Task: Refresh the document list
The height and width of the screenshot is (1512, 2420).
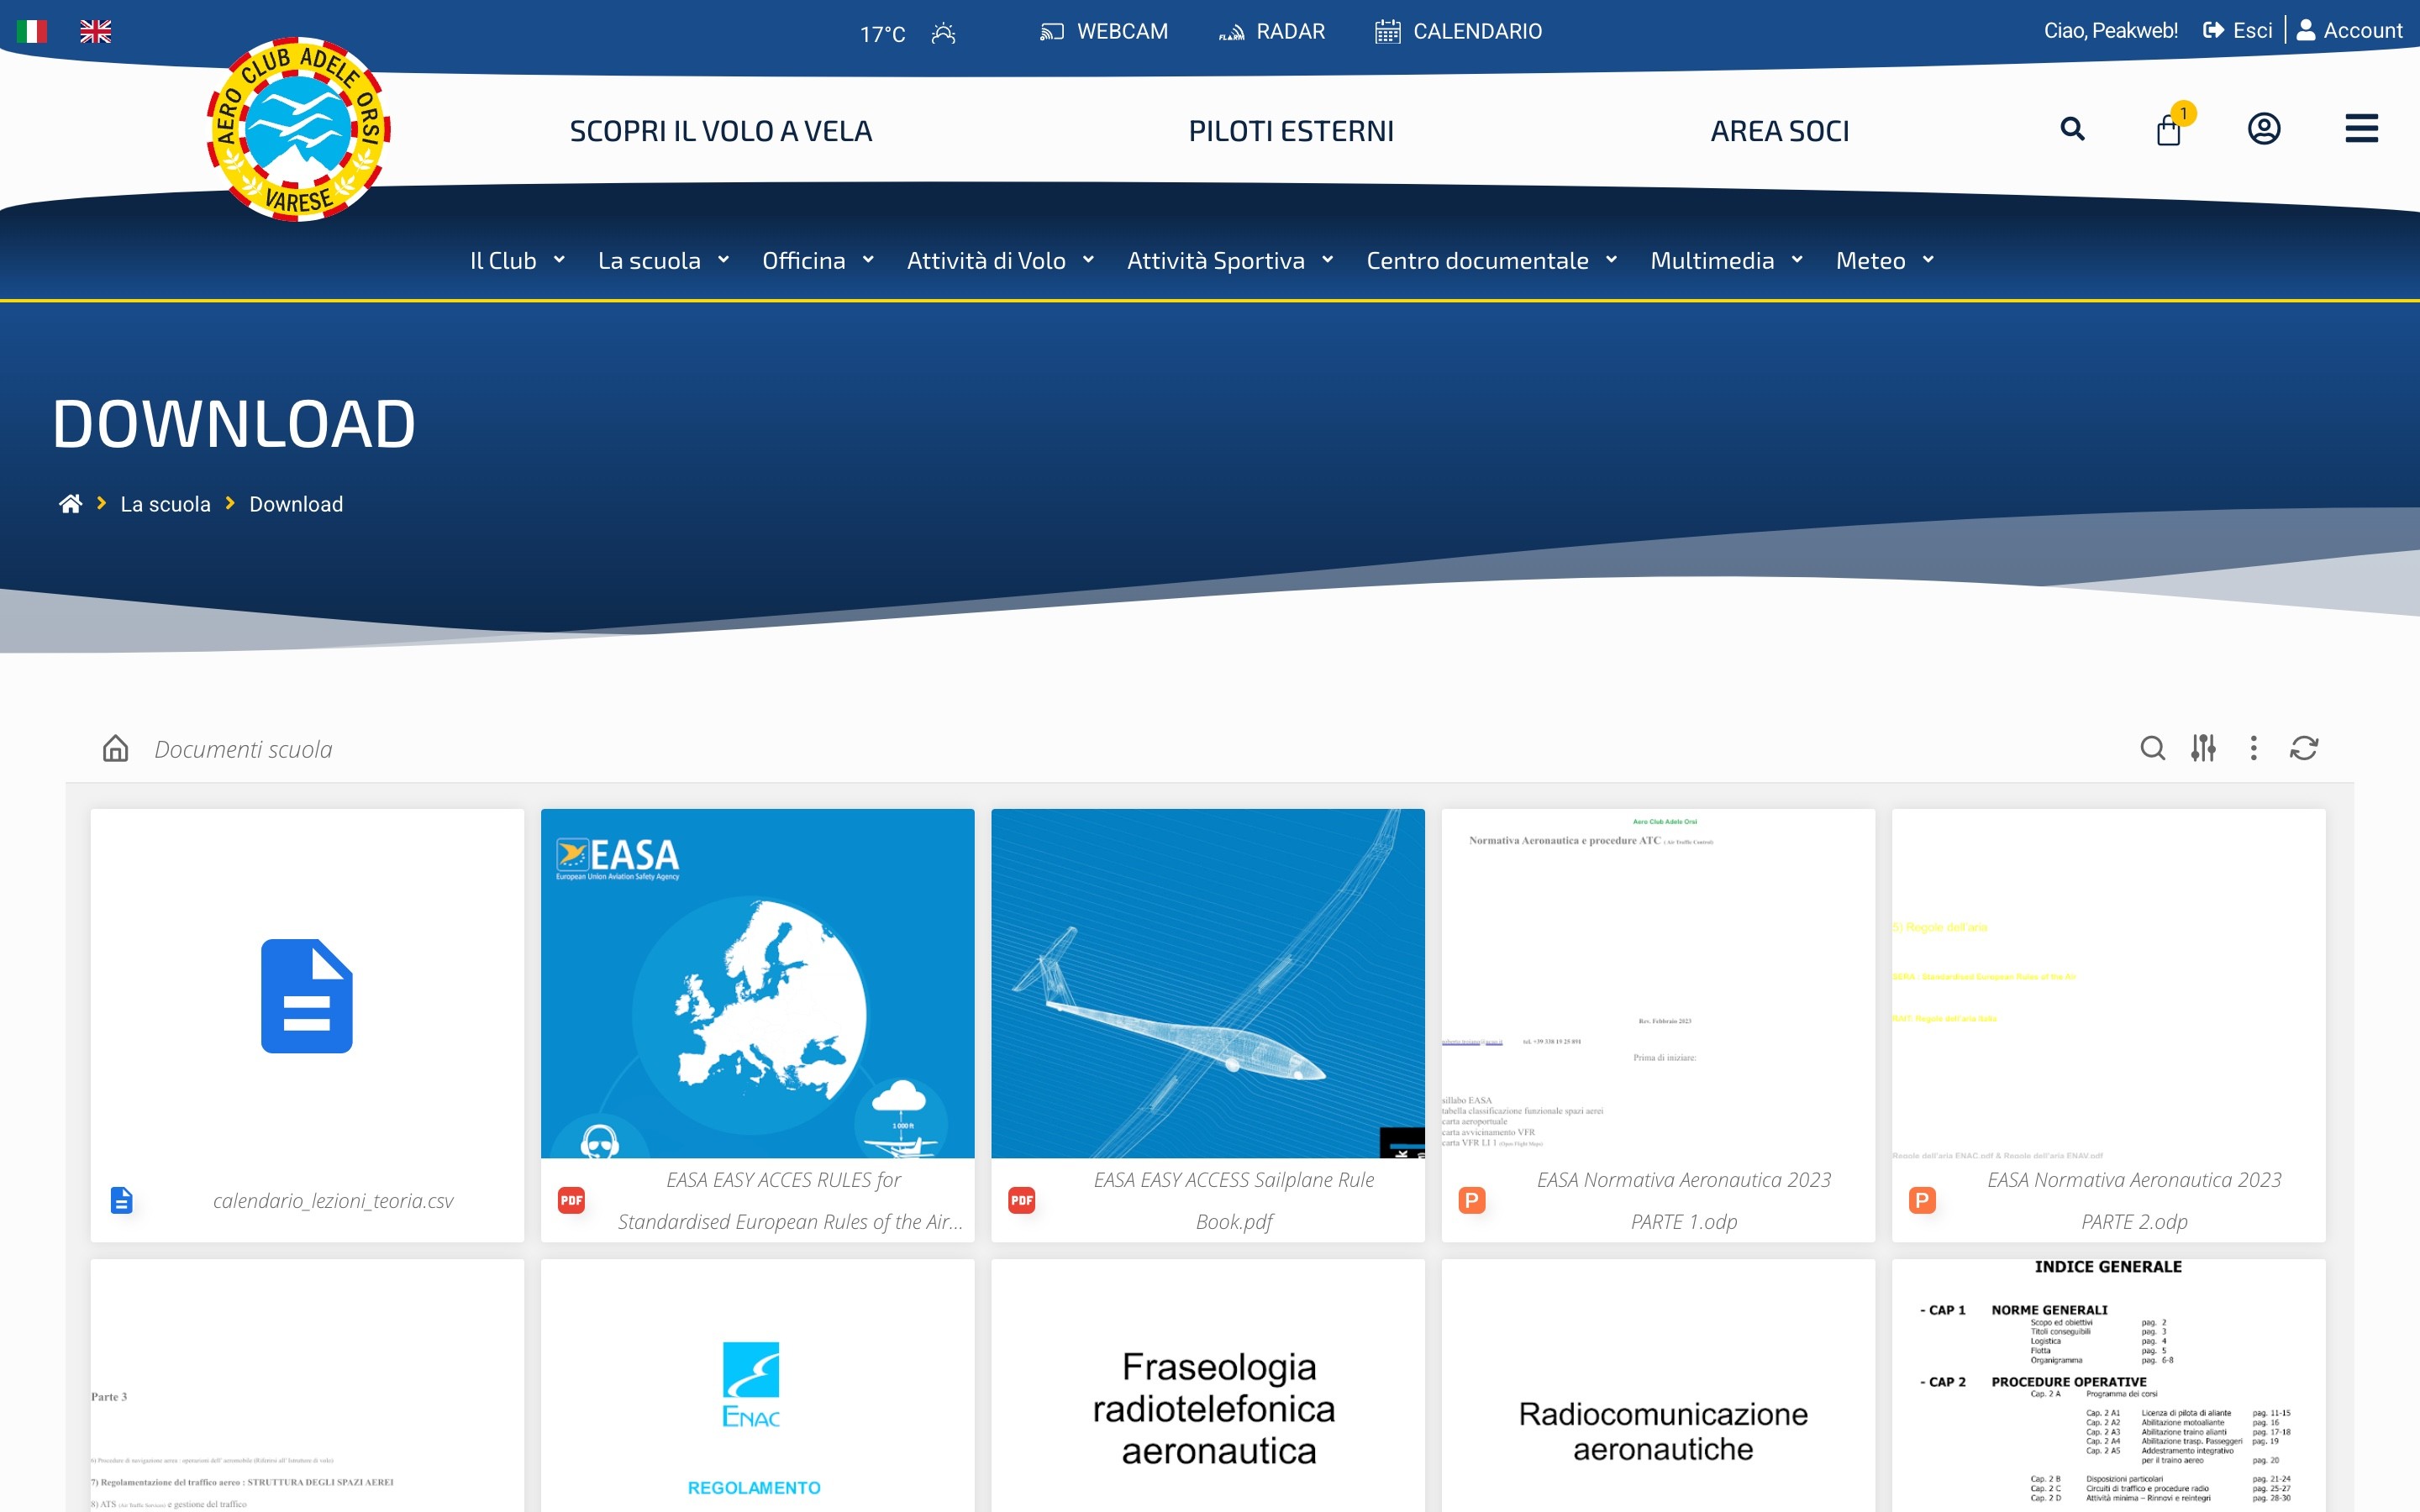Action: click(x=2304, y=748)
